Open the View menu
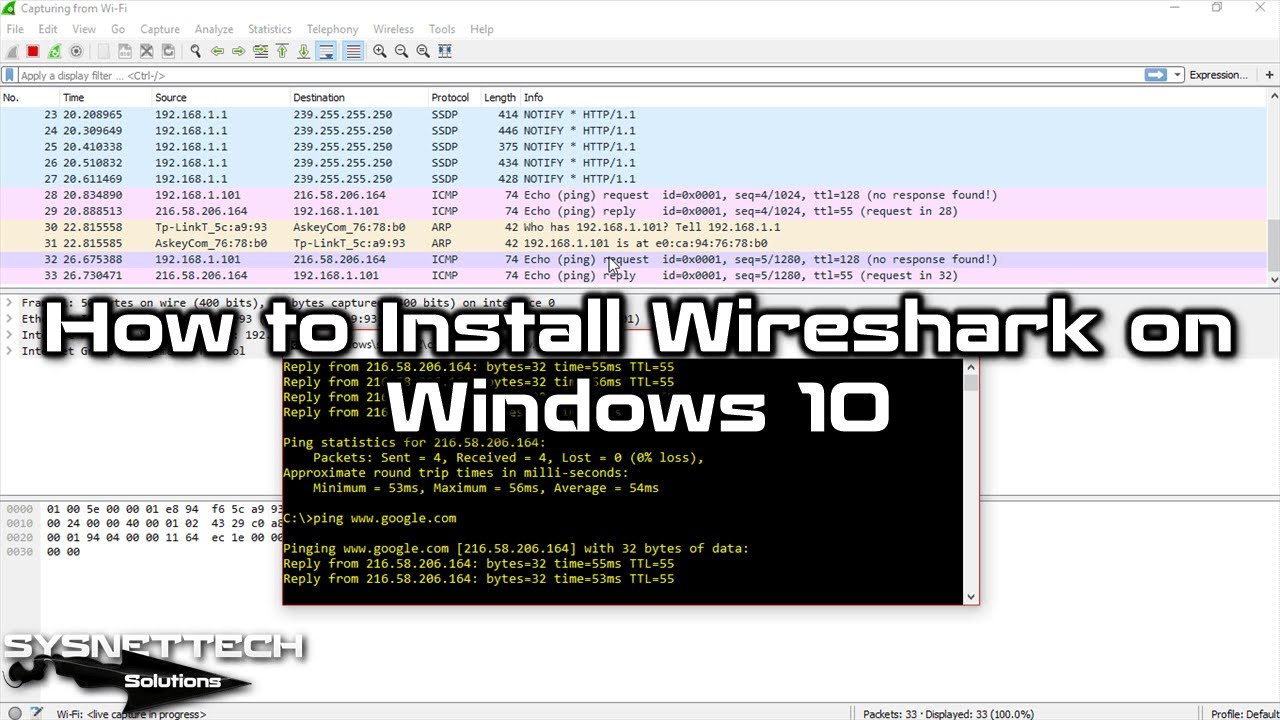Image resolution: width=1280 pixels, height=720 pixels. (x=84, y=29)
